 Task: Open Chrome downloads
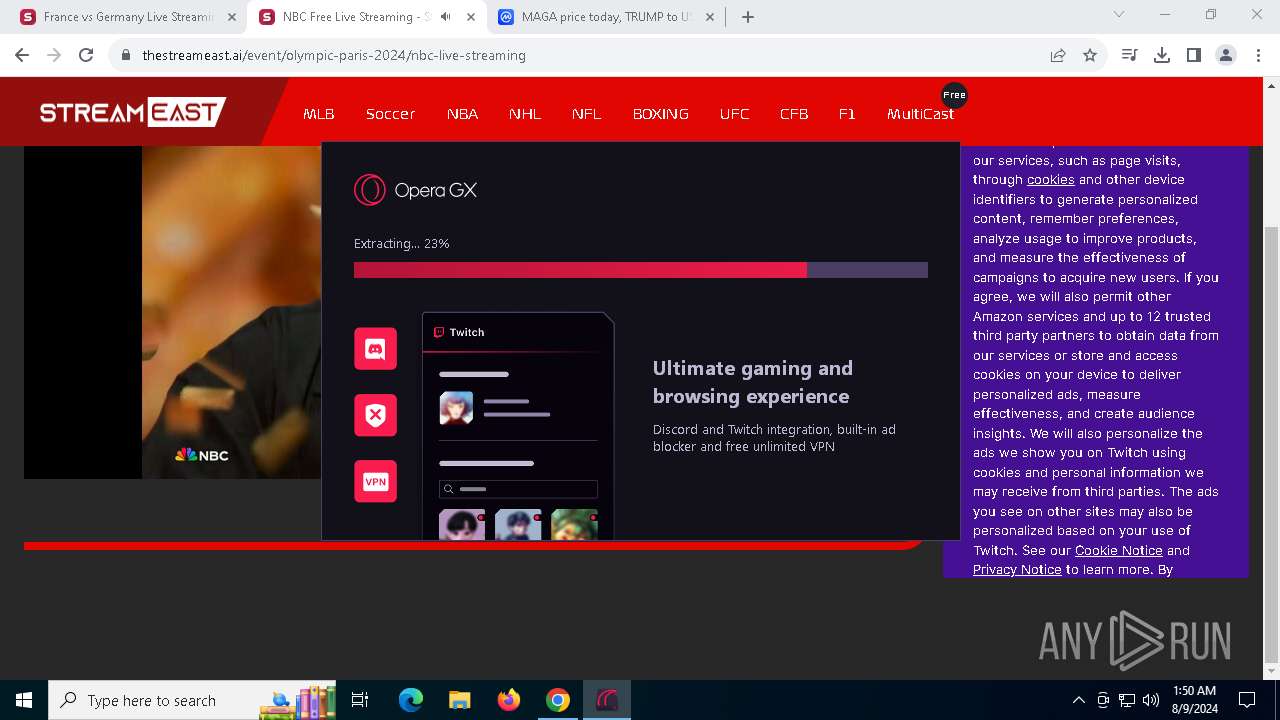pyautogui.click(x=1162, y=55)
